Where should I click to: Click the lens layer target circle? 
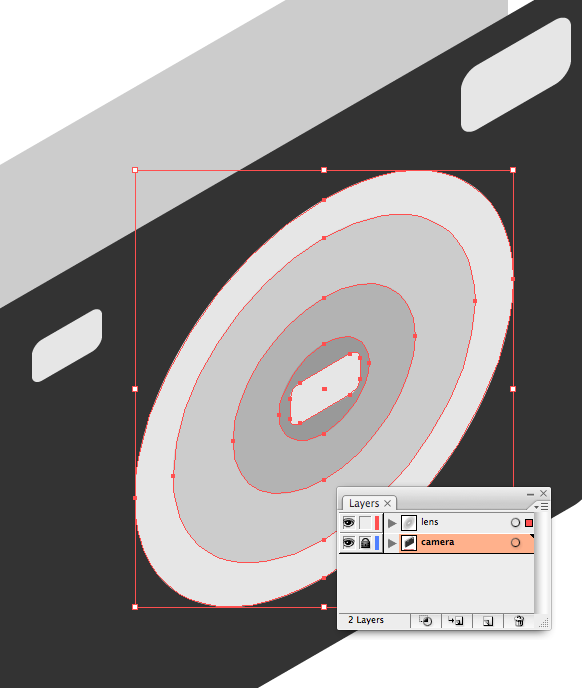(x=515, y=522)
